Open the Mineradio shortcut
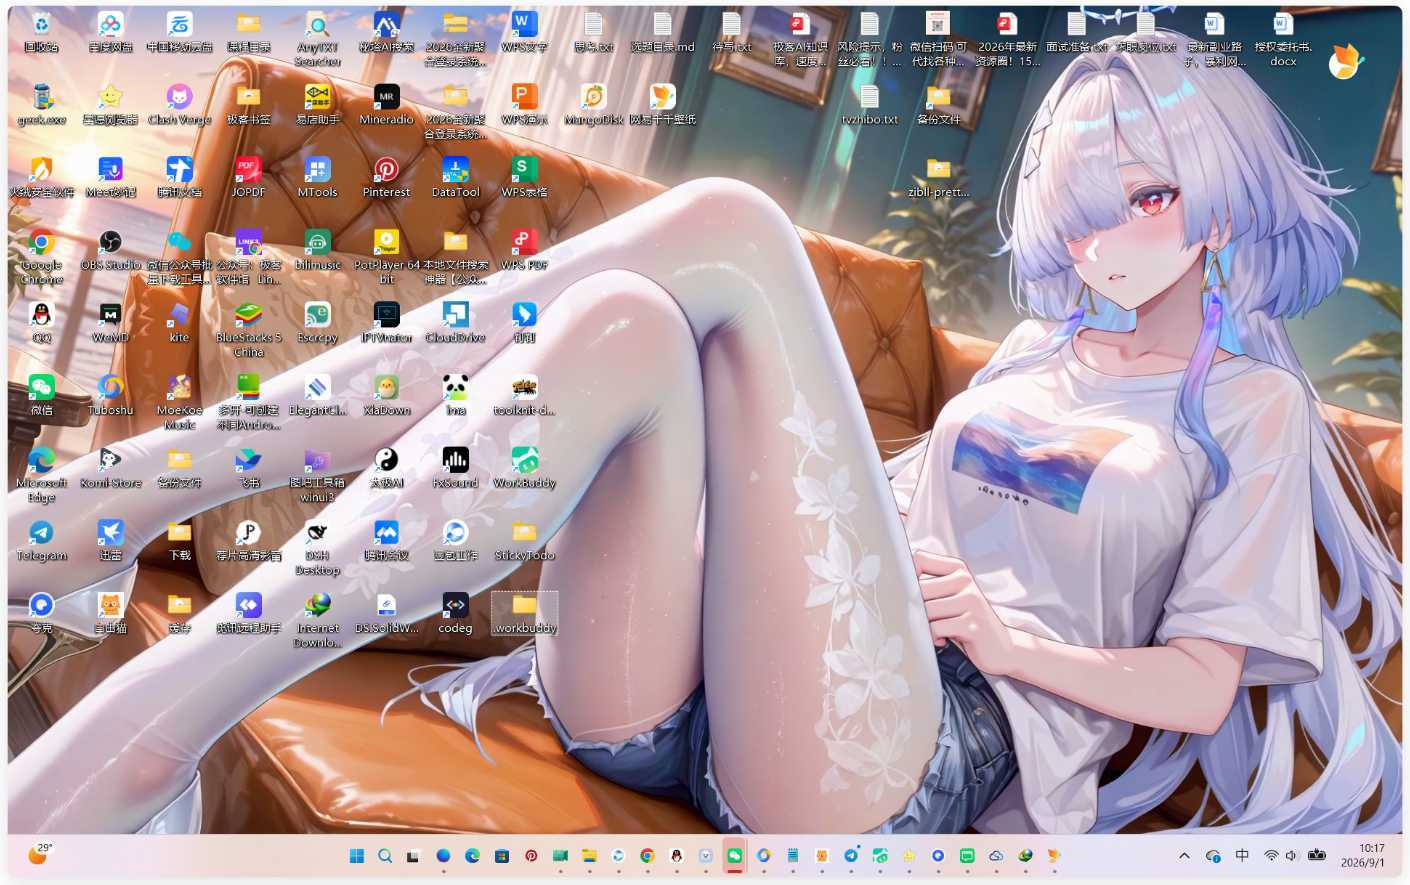This screenshot has width=1410, height=885. 386,105
